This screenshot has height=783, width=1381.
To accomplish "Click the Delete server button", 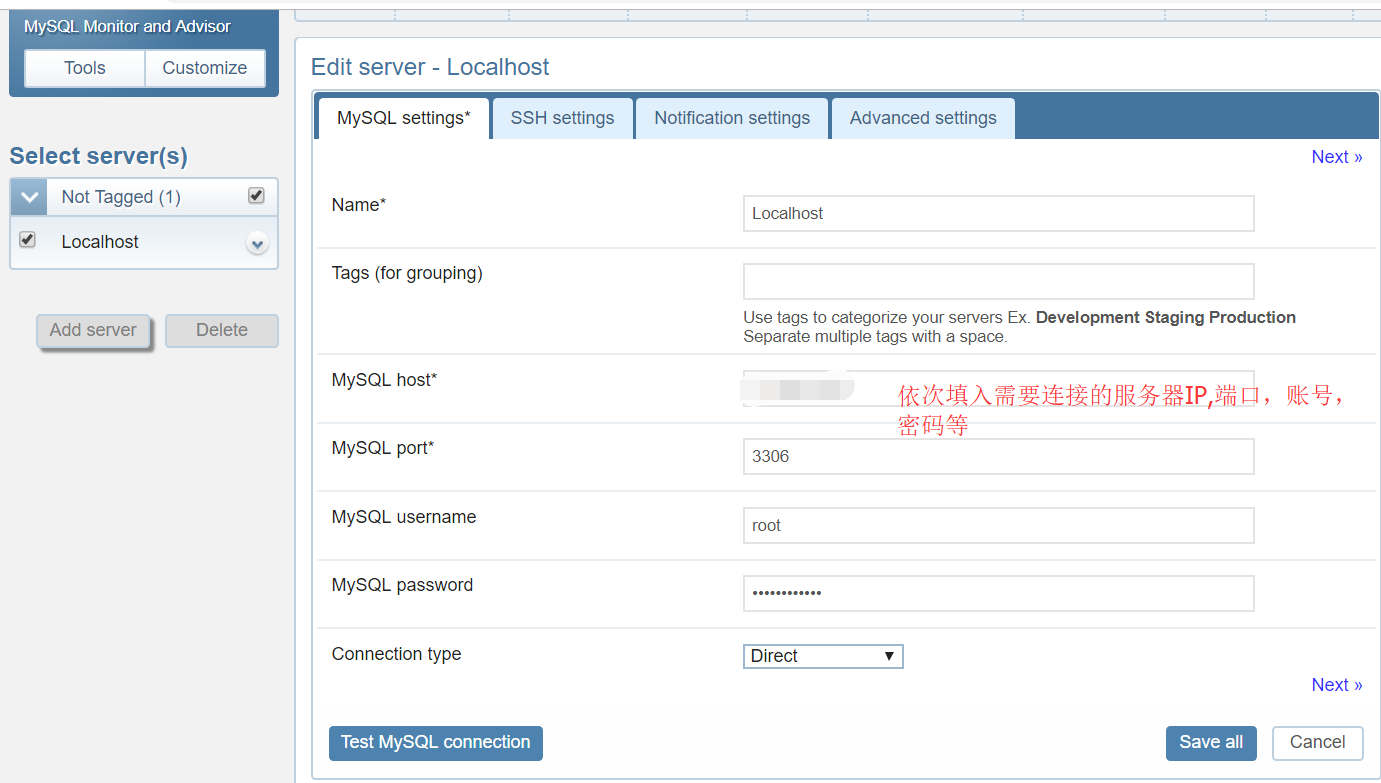I will 221,330.
